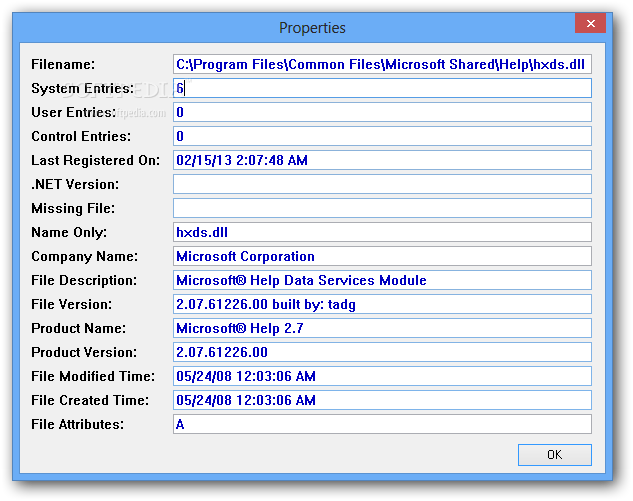Click the "File Description:" label
The width and height of the screenshot is (633, 501).
(84, 281)
